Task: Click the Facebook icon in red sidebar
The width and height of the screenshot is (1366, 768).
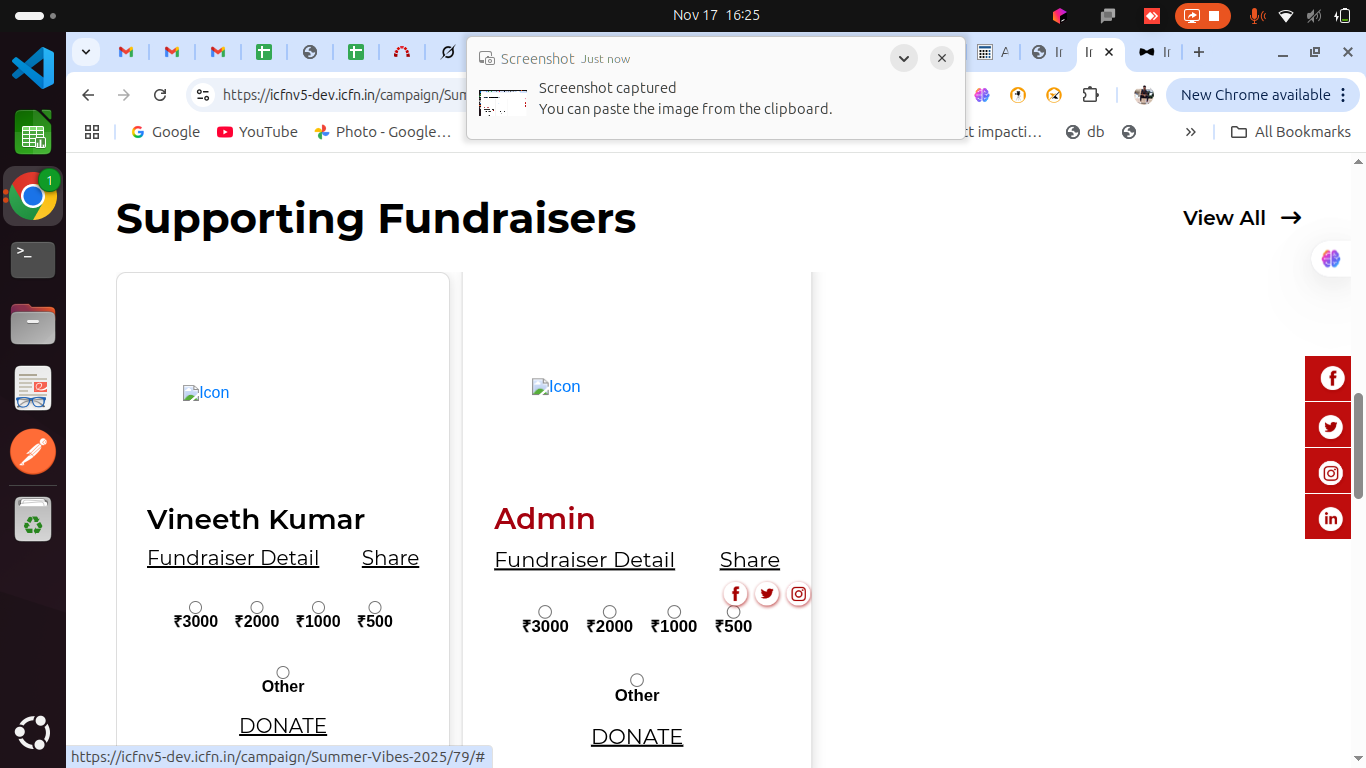Action: [x=1330, y=378]
